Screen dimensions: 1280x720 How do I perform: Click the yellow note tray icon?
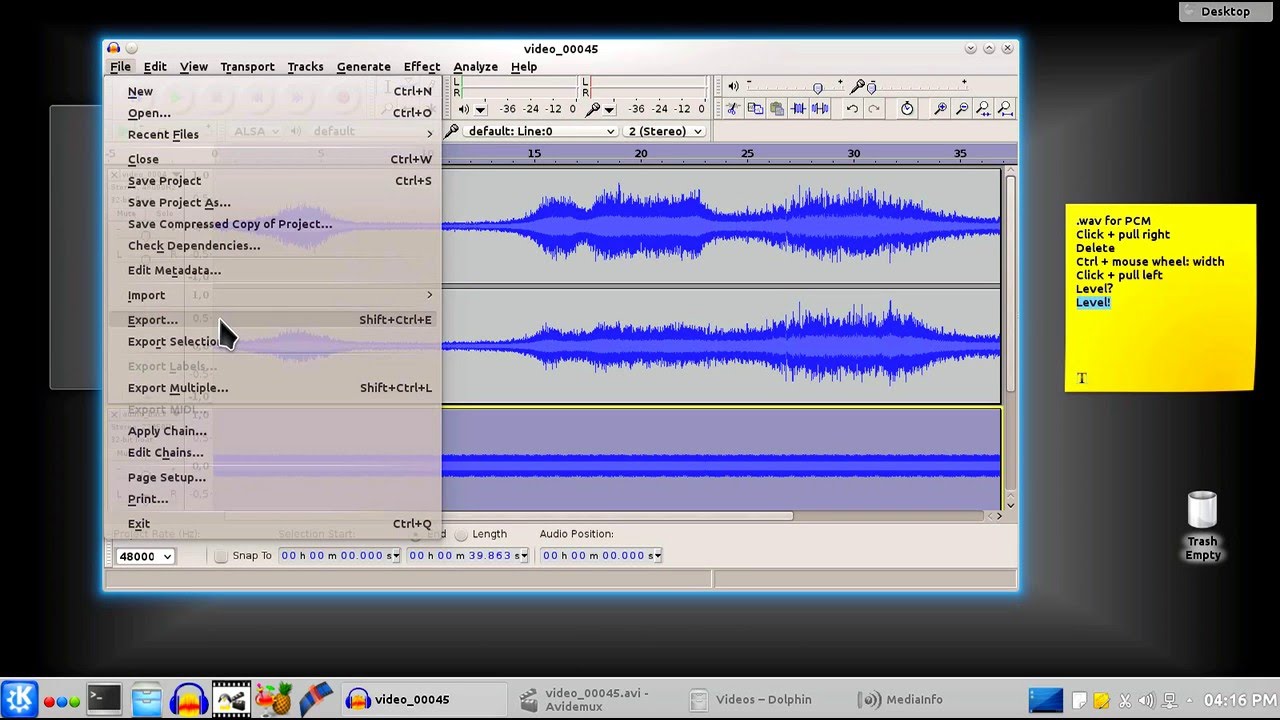pos(1101,700)
